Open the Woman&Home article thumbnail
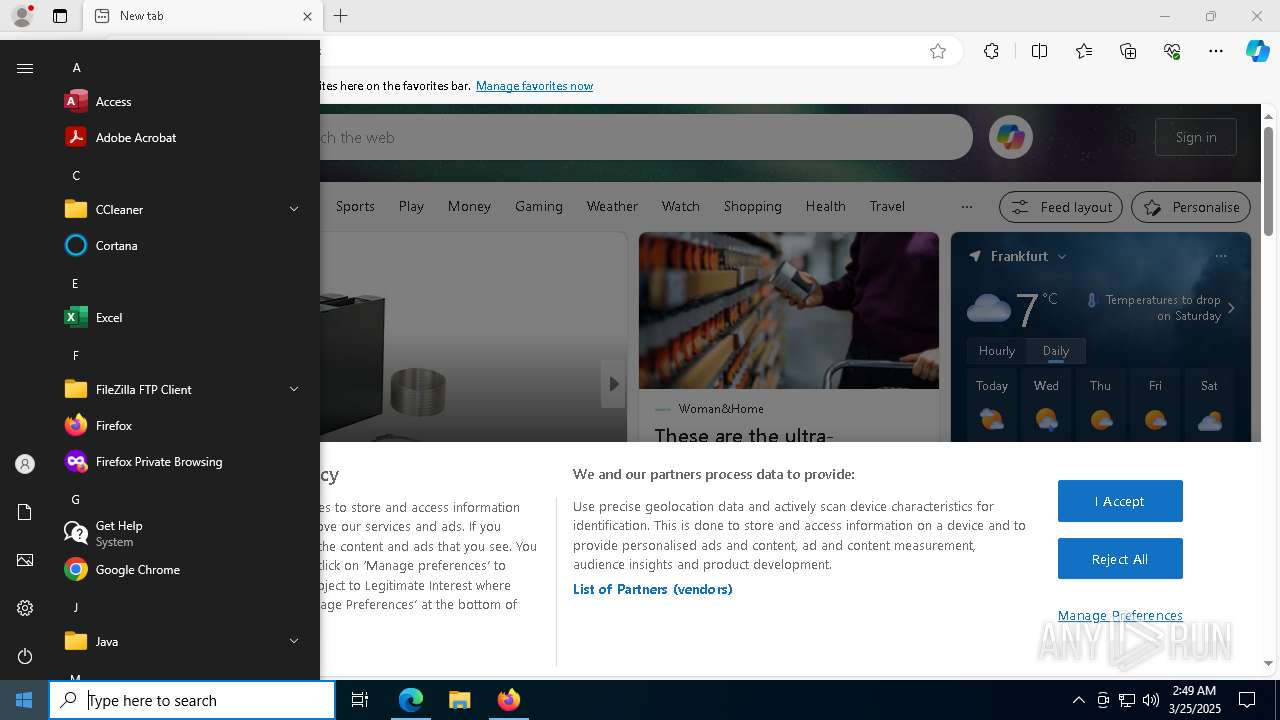This screenshot has height=720, width=1280. click(x=789, y=310)
